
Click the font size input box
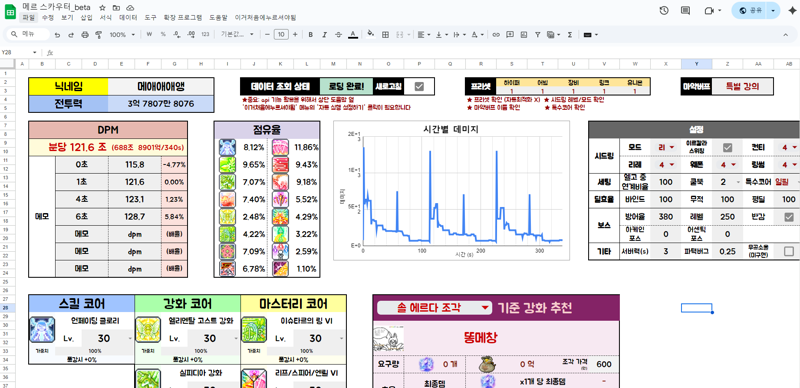pyautogui.click(x=281, y=34)
